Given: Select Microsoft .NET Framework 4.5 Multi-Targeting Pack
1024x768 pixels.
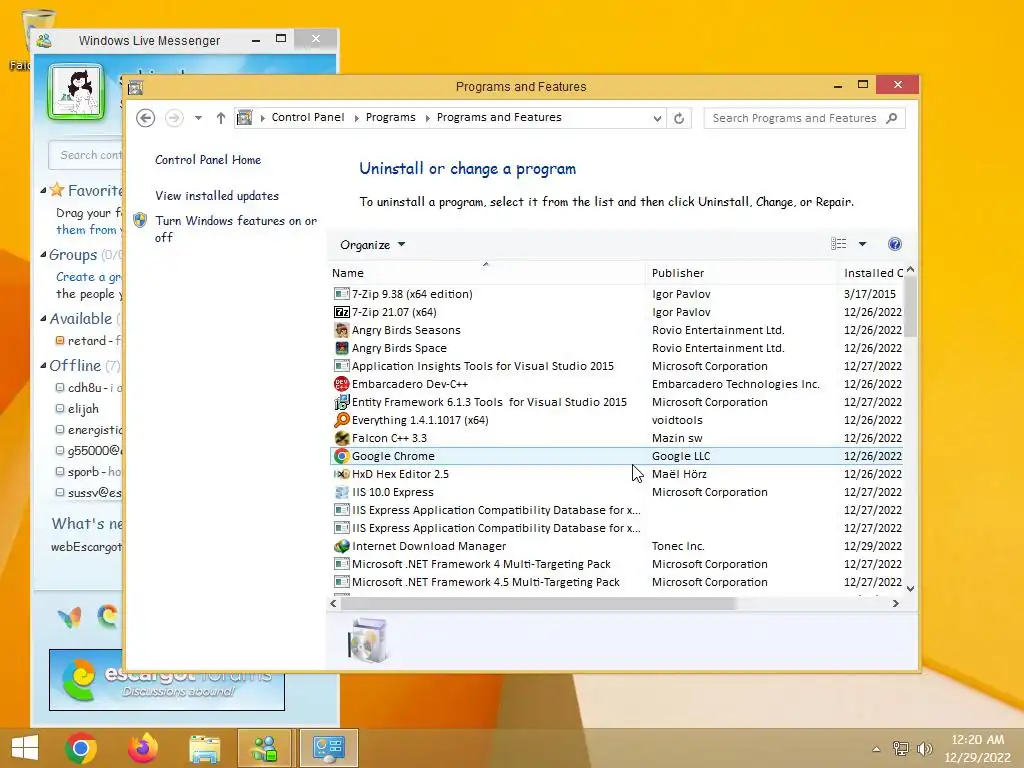Looking at the screenshot, I should coord(616,582).
